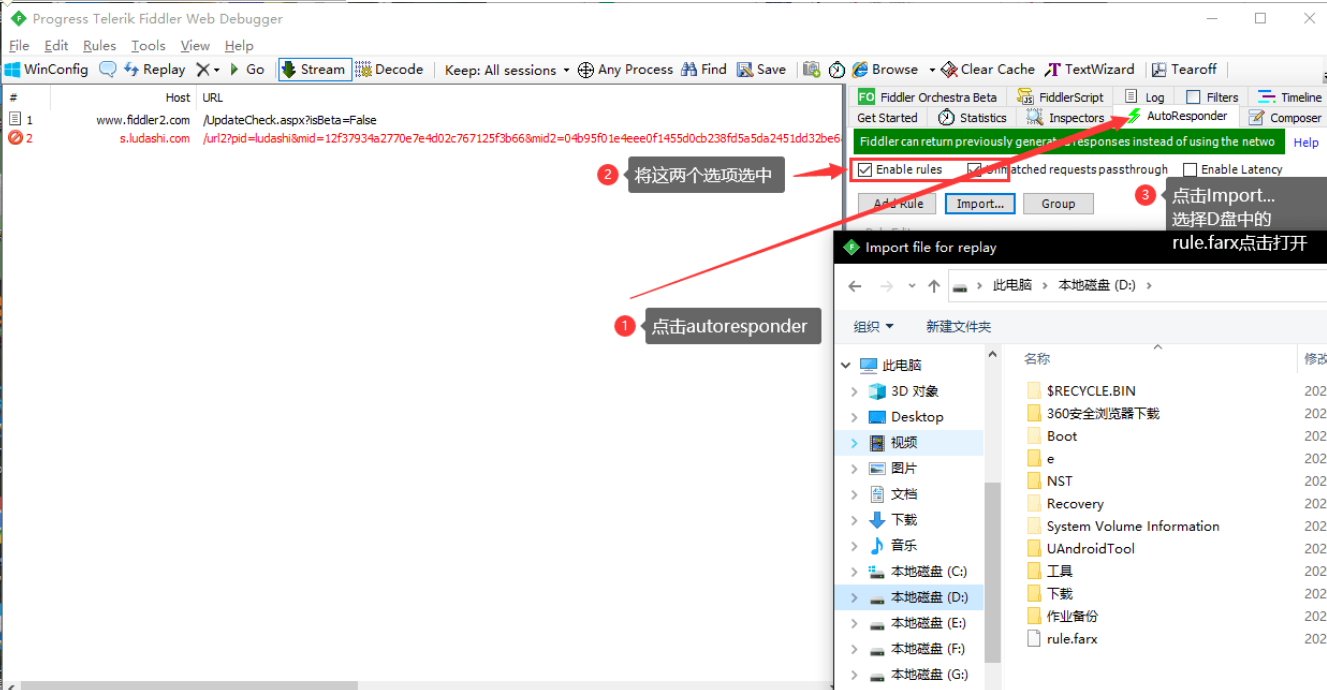Switch to Get Started tab
Screen dimensions: 1327x690
pyautogui.click(x=887, y=118)
